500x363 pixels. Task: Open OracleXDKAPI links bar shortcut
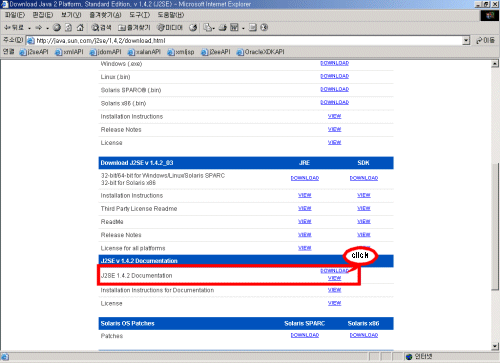261,52
